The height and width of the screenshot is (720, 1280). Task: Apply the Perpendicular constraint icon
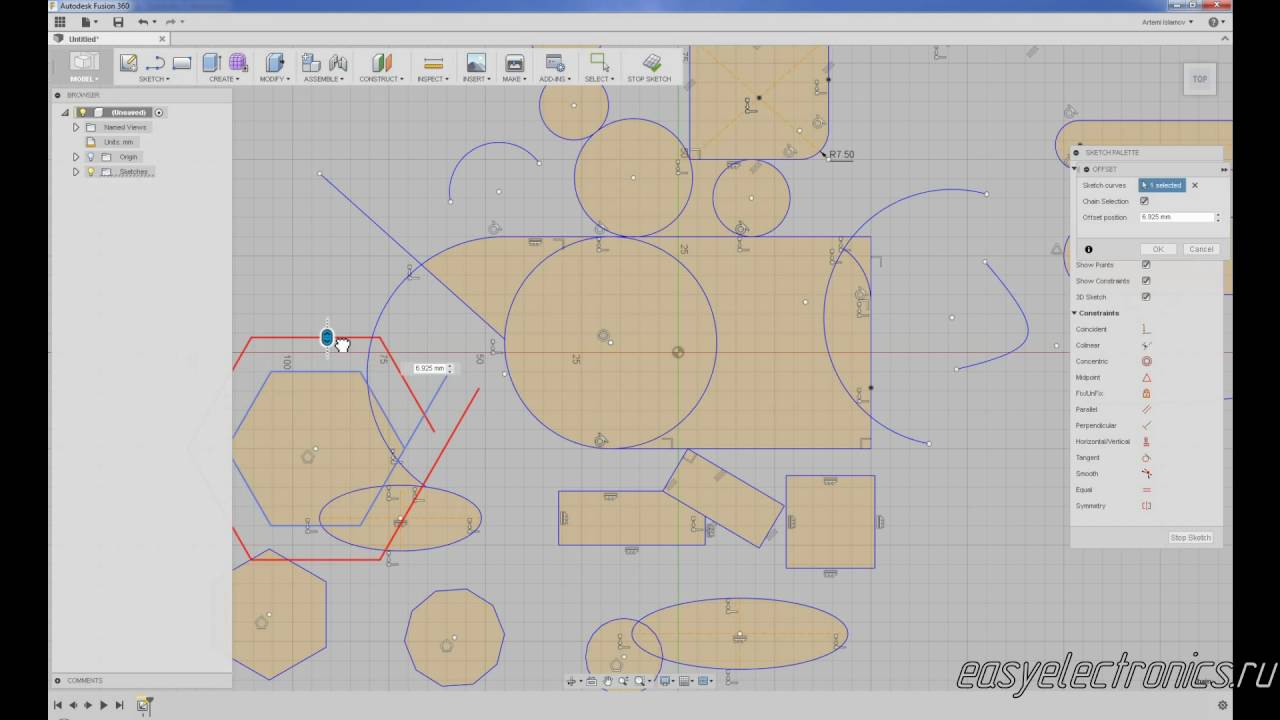[x=1146, y=425]
